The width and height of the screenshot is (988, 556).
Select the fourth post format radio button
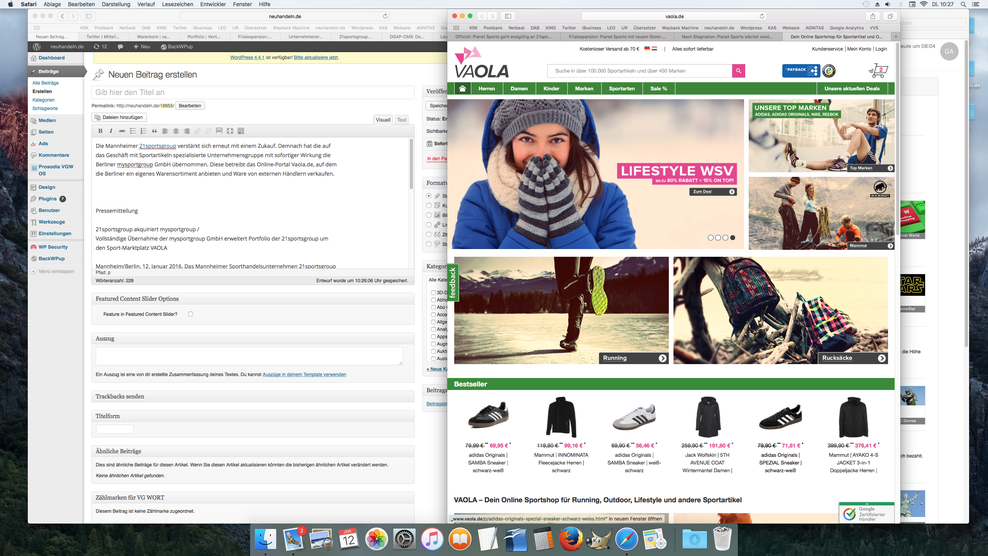point(429,224)
